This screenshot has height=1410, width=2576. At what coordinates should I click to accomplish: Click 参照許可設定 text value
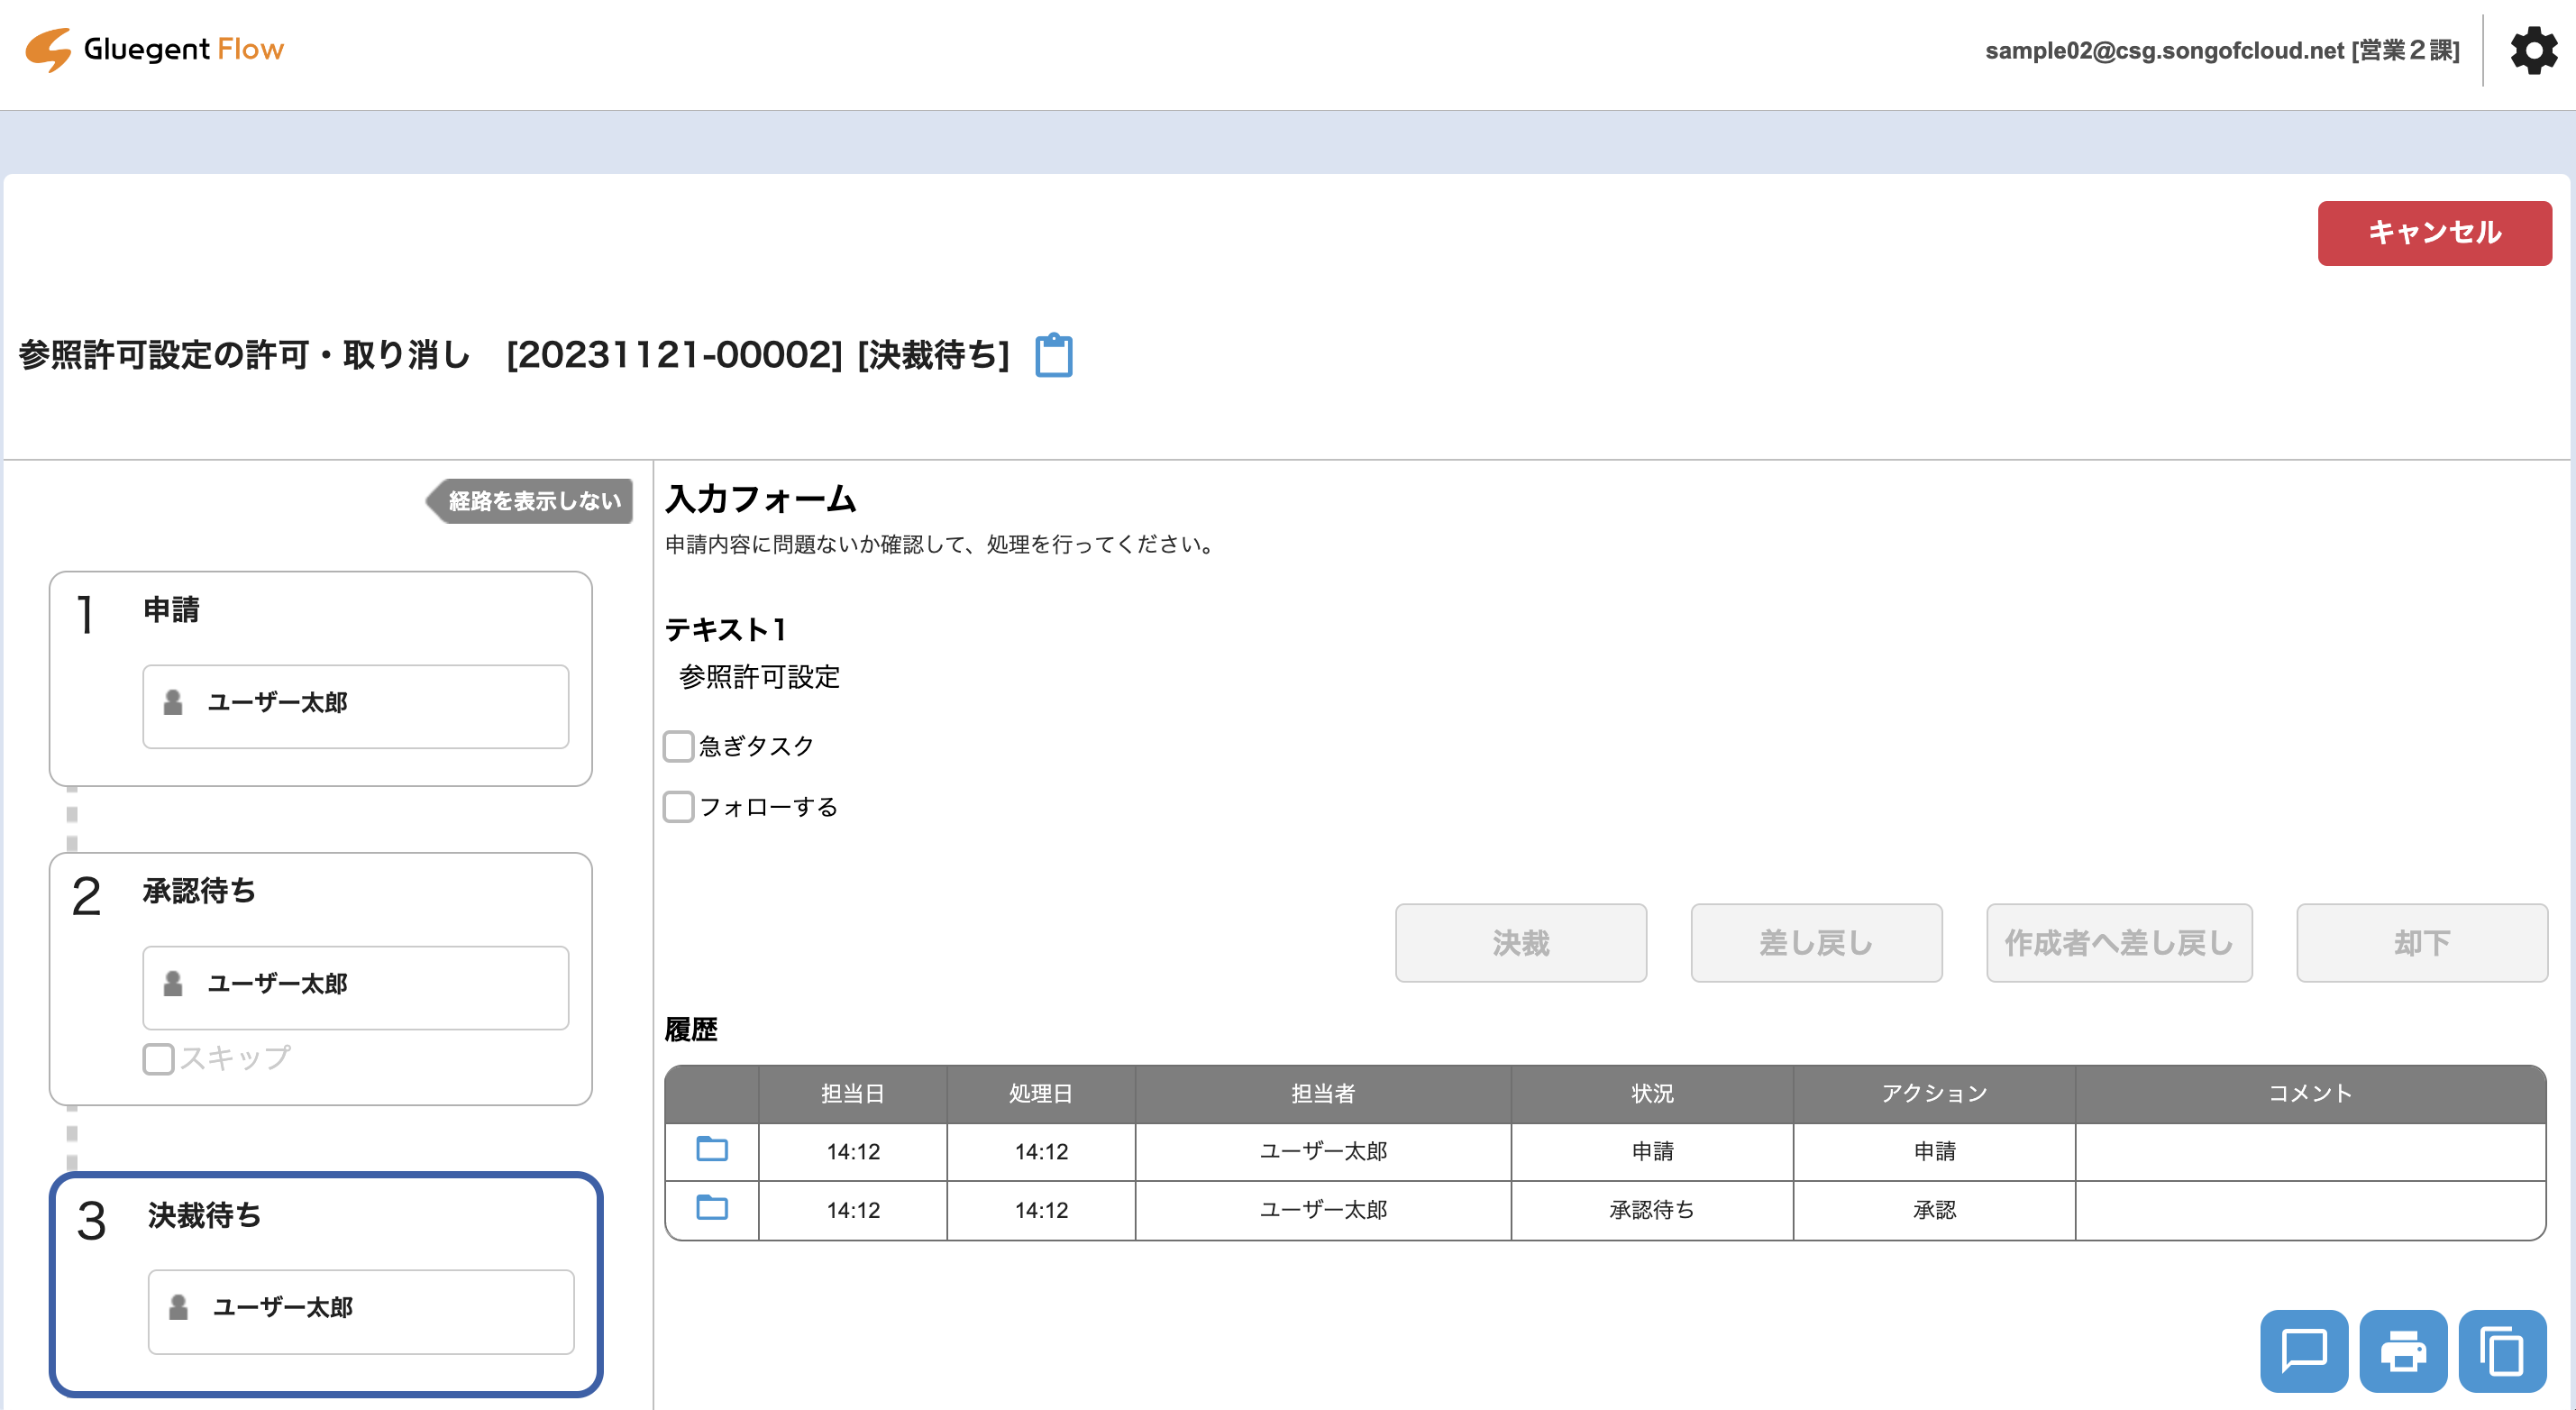759,677
